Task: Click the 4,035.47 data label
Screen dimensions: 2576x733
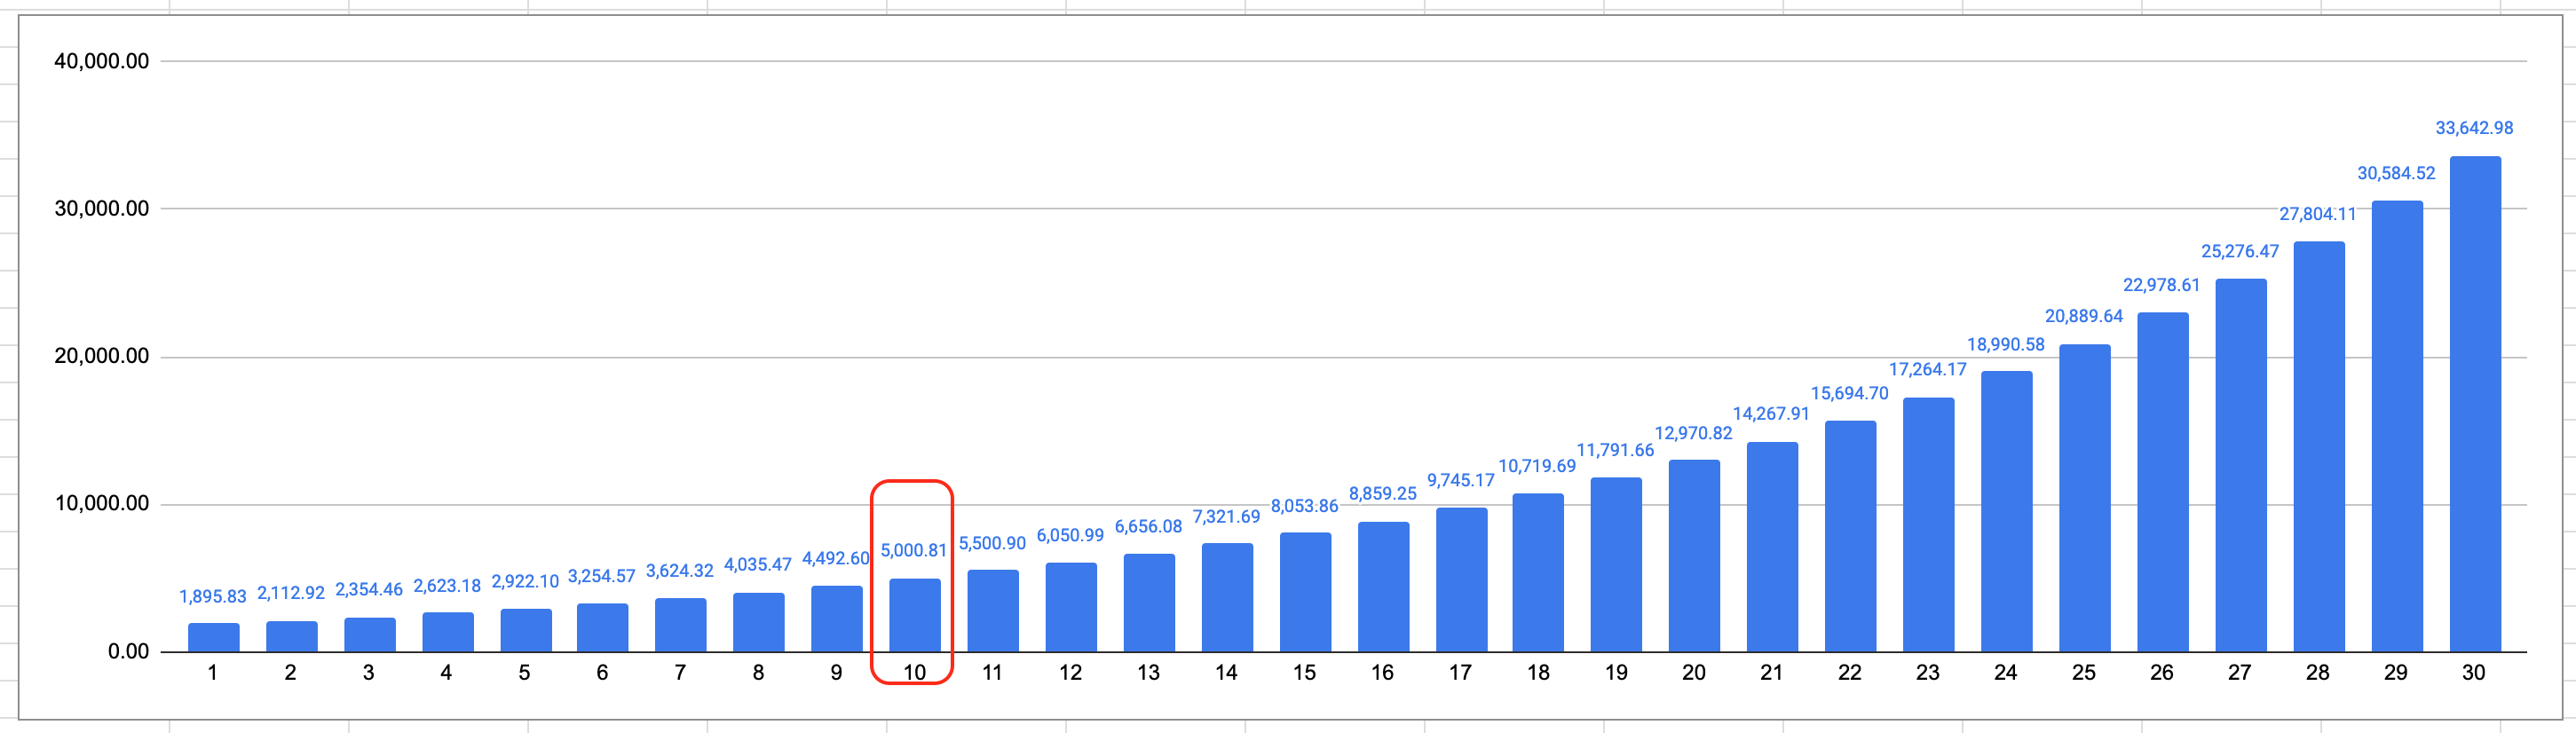Action: click(758, 565)
